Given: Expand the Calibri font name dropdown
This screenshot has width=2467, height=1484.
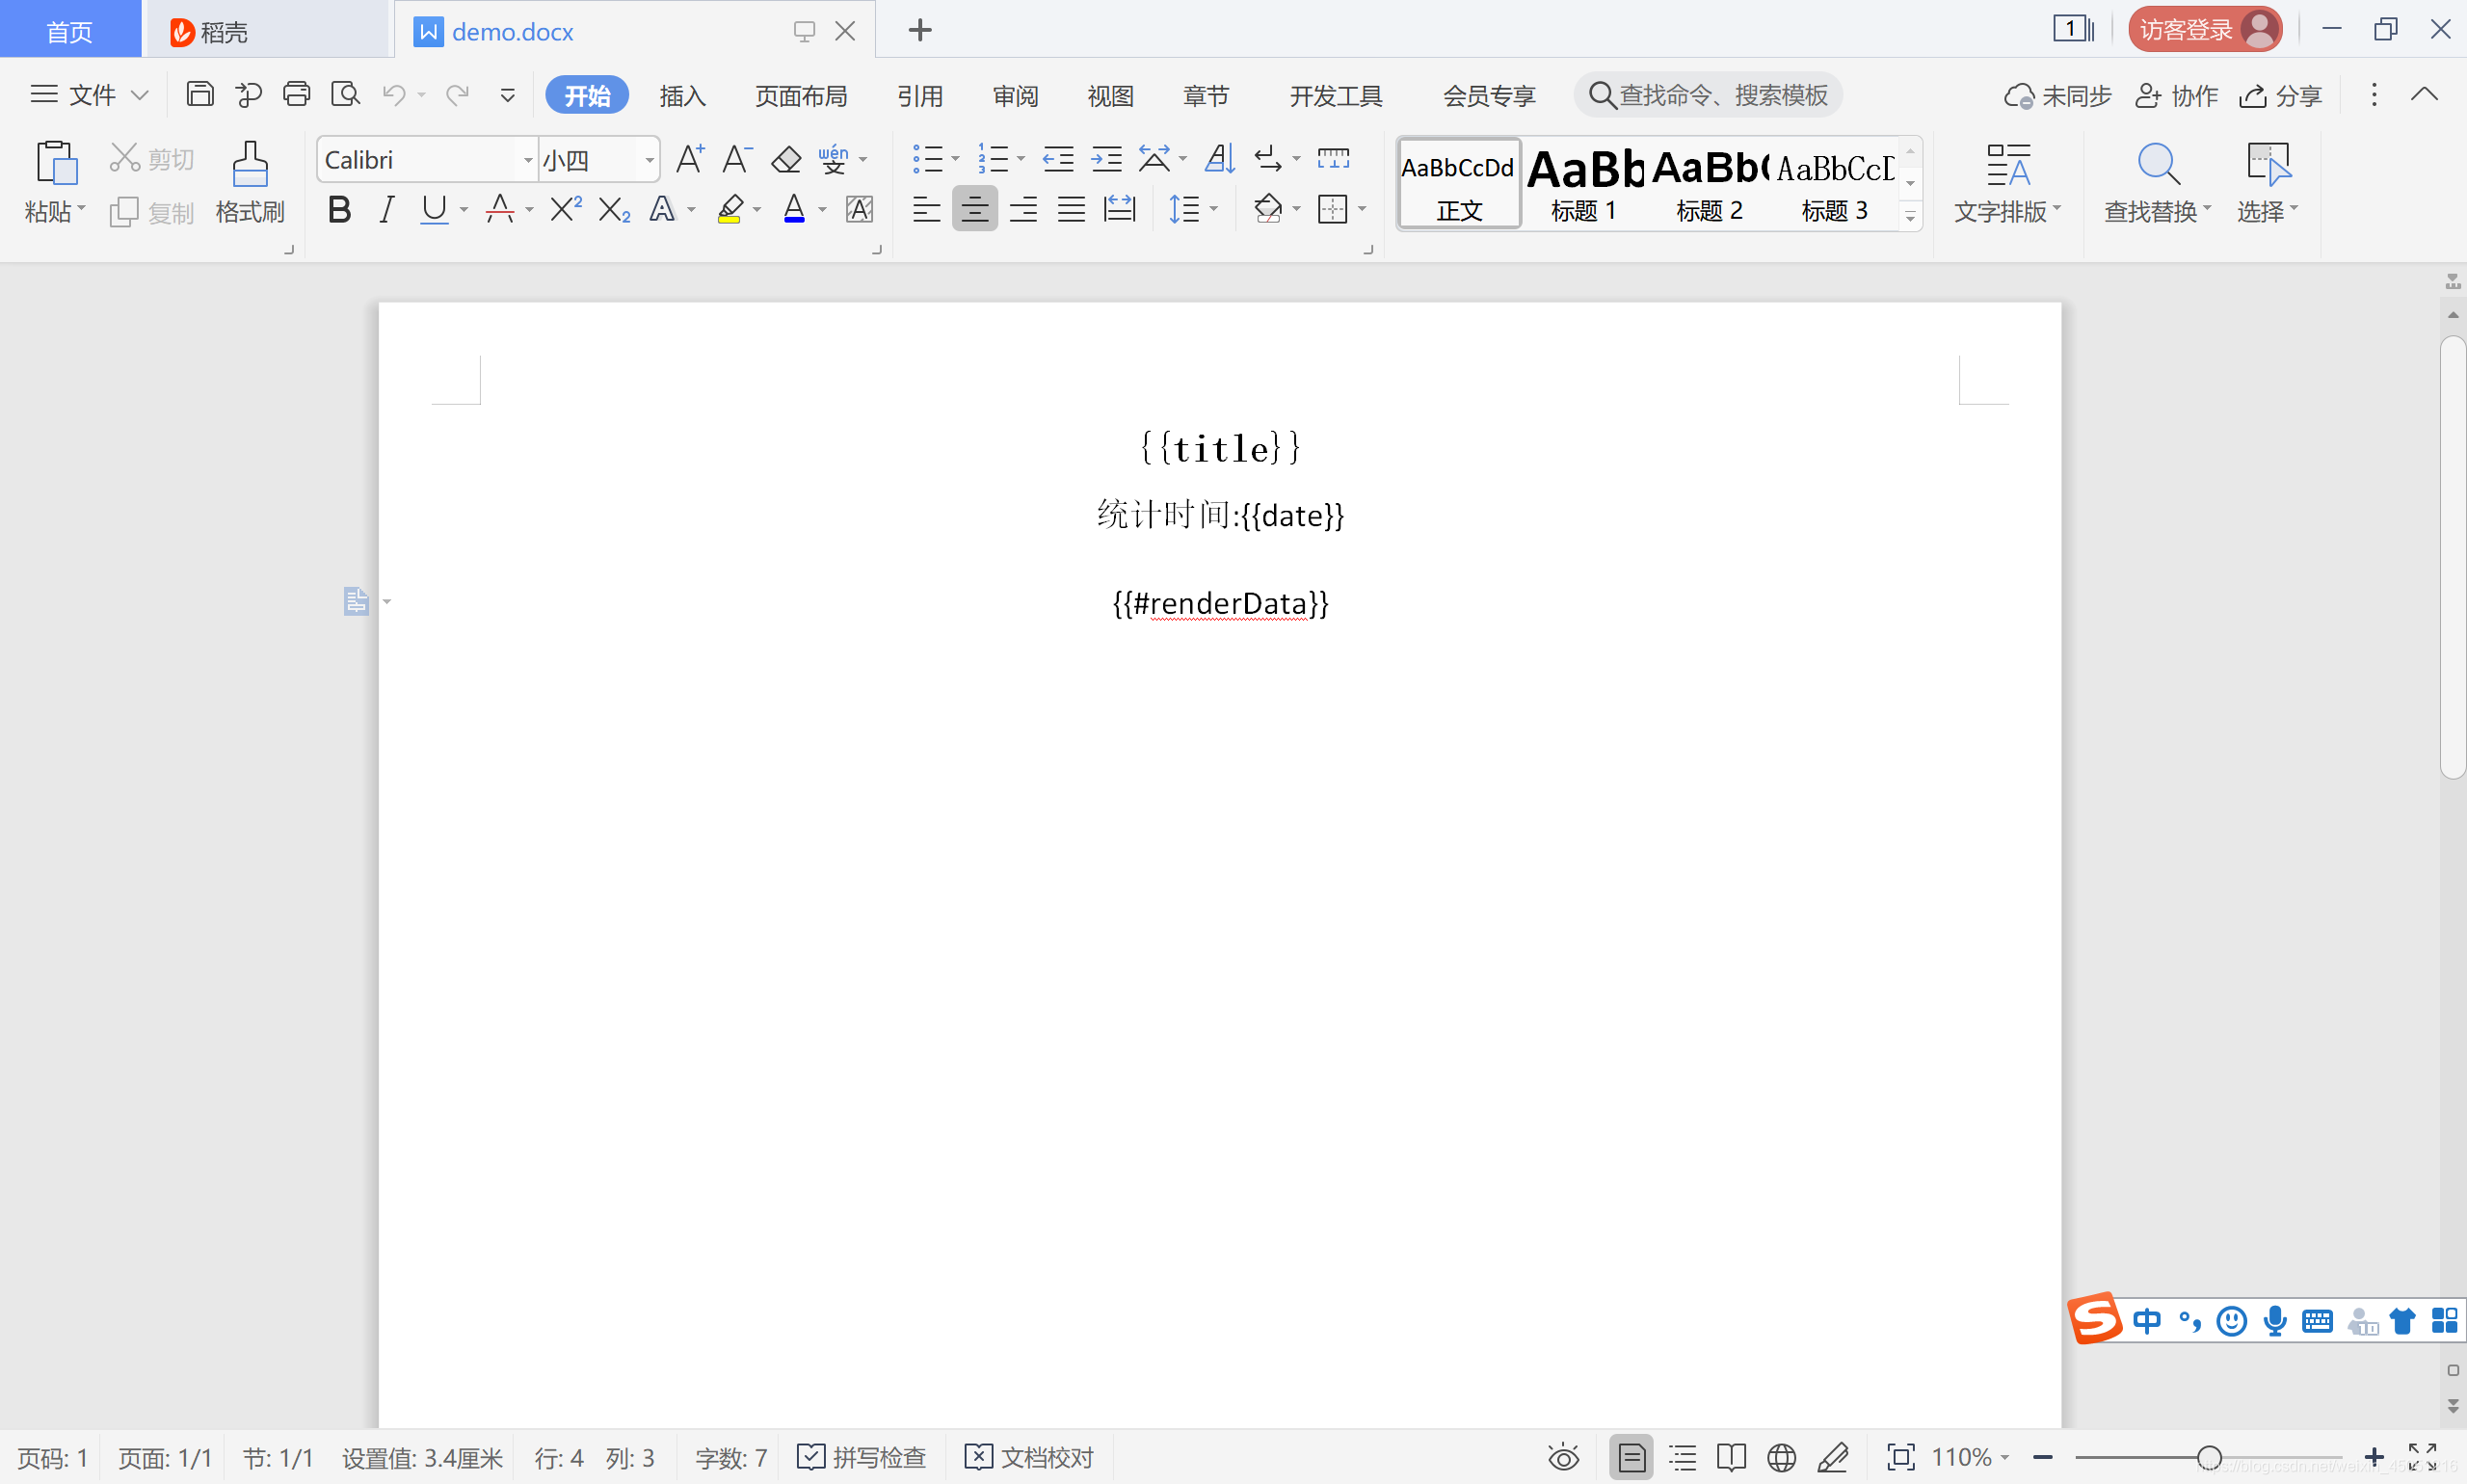Looking at the screenshot, I should tap(528, 160).
